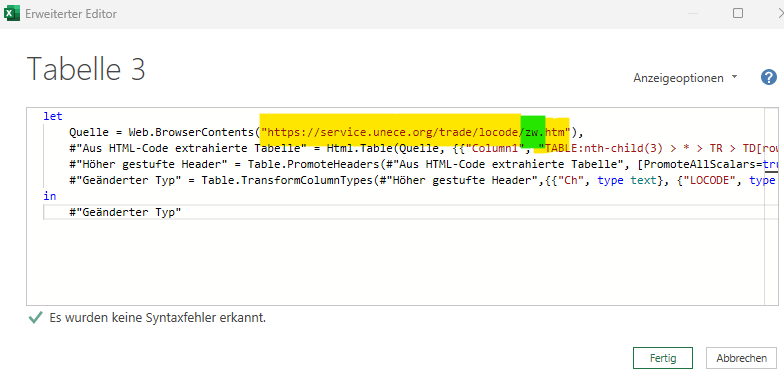Viewport: 784px width, 376px height.
Task: Click the 'in' keyword in the code
Action: tap(50, 196)
